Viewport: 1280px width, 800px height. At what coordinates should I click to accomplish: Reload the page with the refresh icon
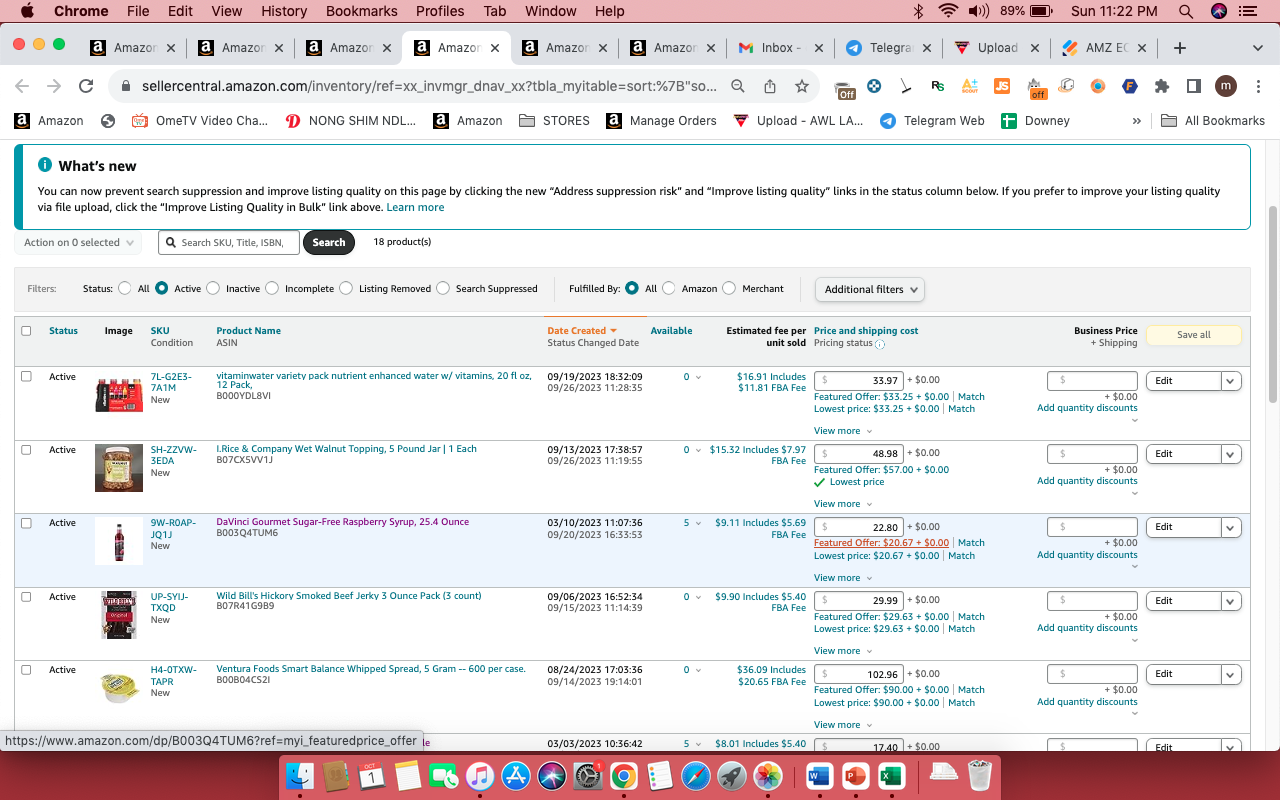[x=86, y=86]
